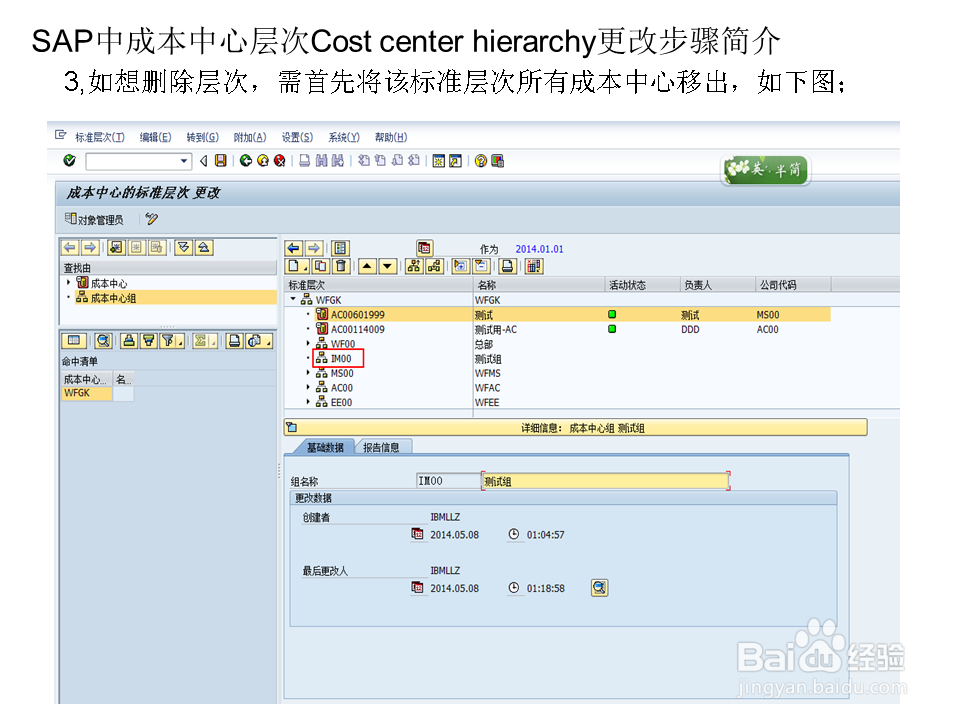960x720 pixels.
Task: Click the hit list sort icon next to find
Action: (129, 341)
